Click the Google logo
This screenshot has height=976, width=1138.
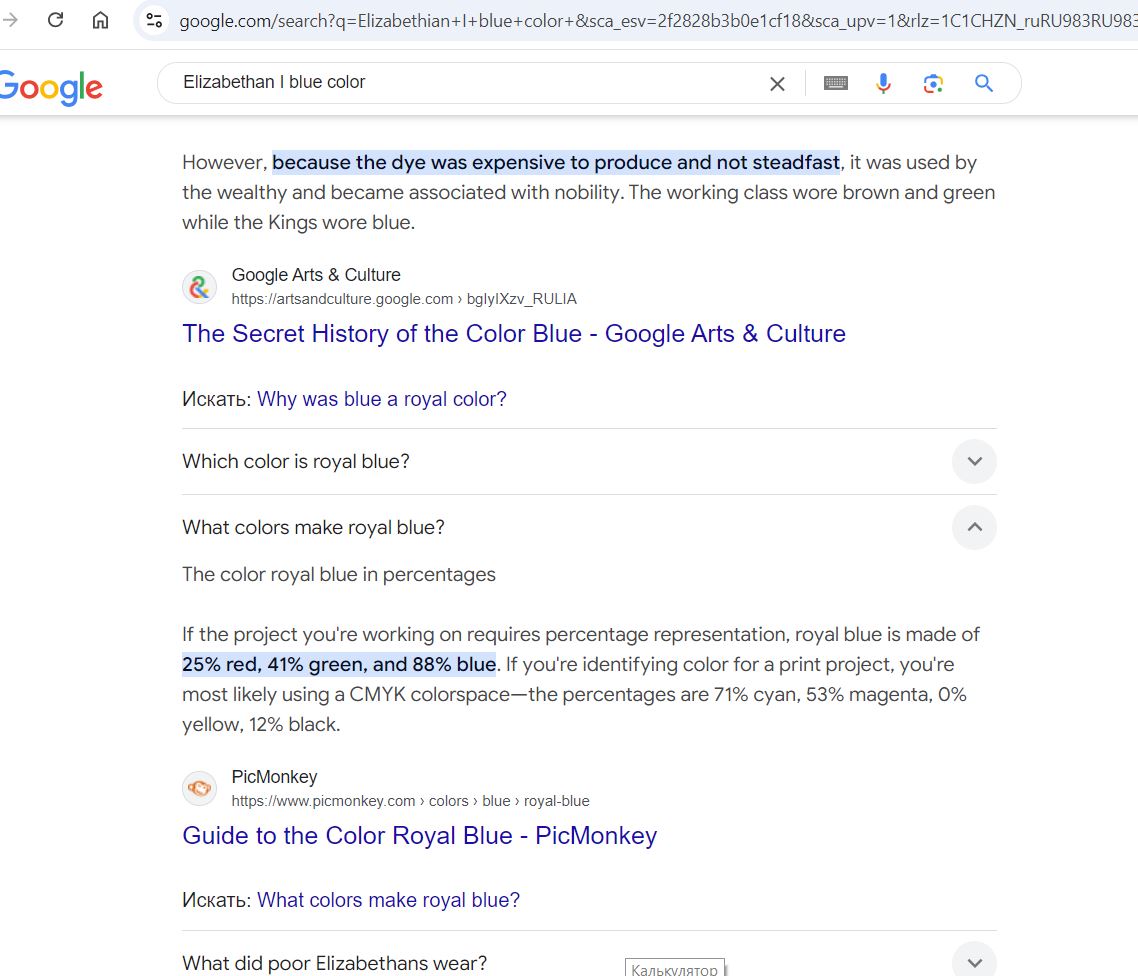point(51,87)
